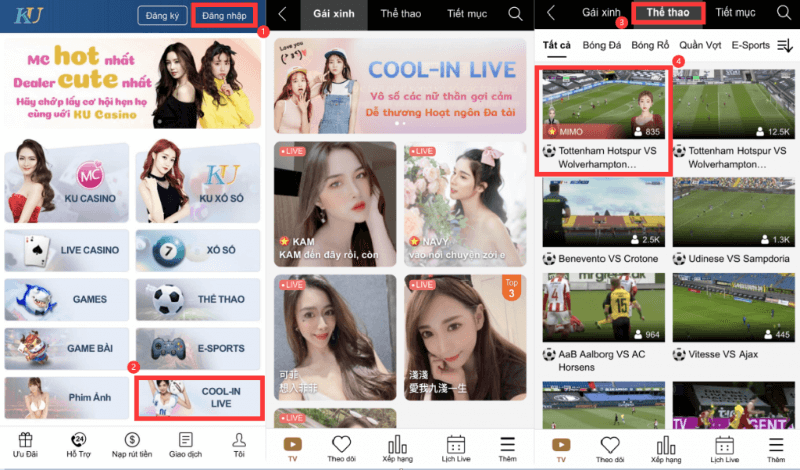Image resolution: width=800 pixels, height=470 pixels.
Task: Open the KAM live stream
Action: click(335, 204)
